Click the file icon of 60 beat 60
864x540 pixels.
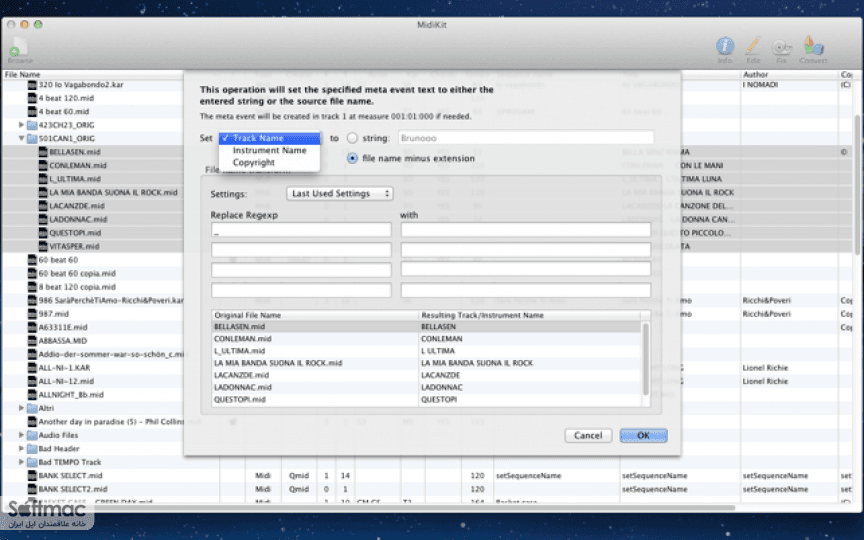coord(32,260)
